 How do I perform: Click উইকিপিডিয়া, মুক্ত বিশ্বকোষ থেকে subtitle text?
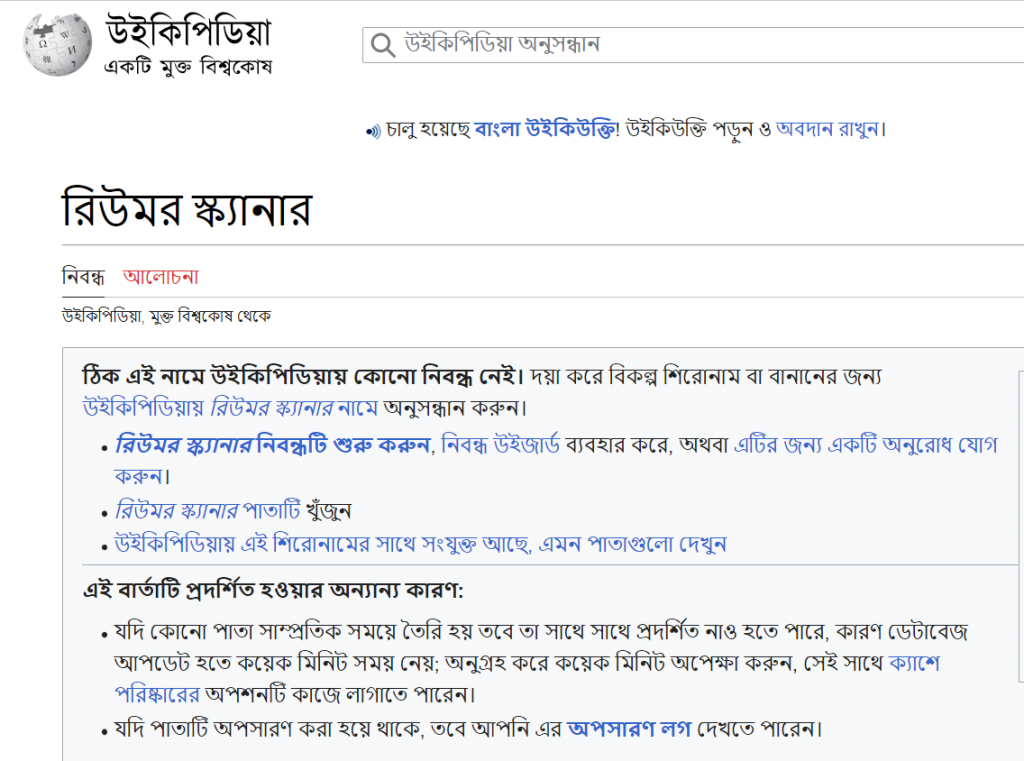tap(167, 317)
